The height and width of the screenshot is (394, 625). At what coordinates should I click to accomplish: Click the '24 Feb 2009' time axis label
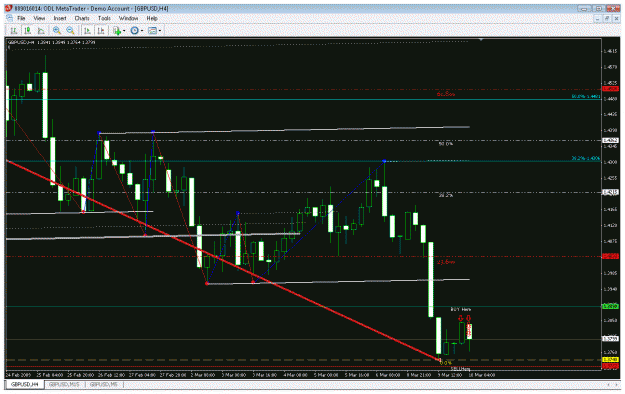(18, 375)
